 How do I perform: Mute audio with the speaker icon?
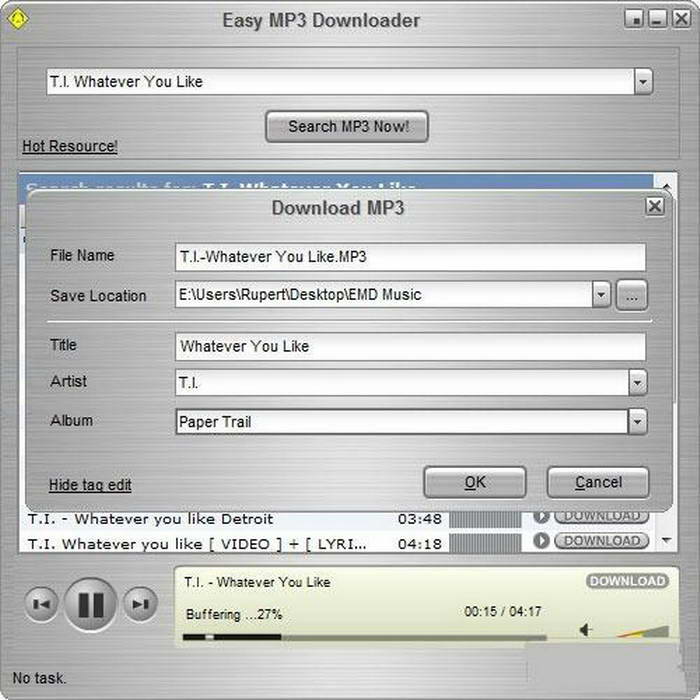[x=585, y=630]
